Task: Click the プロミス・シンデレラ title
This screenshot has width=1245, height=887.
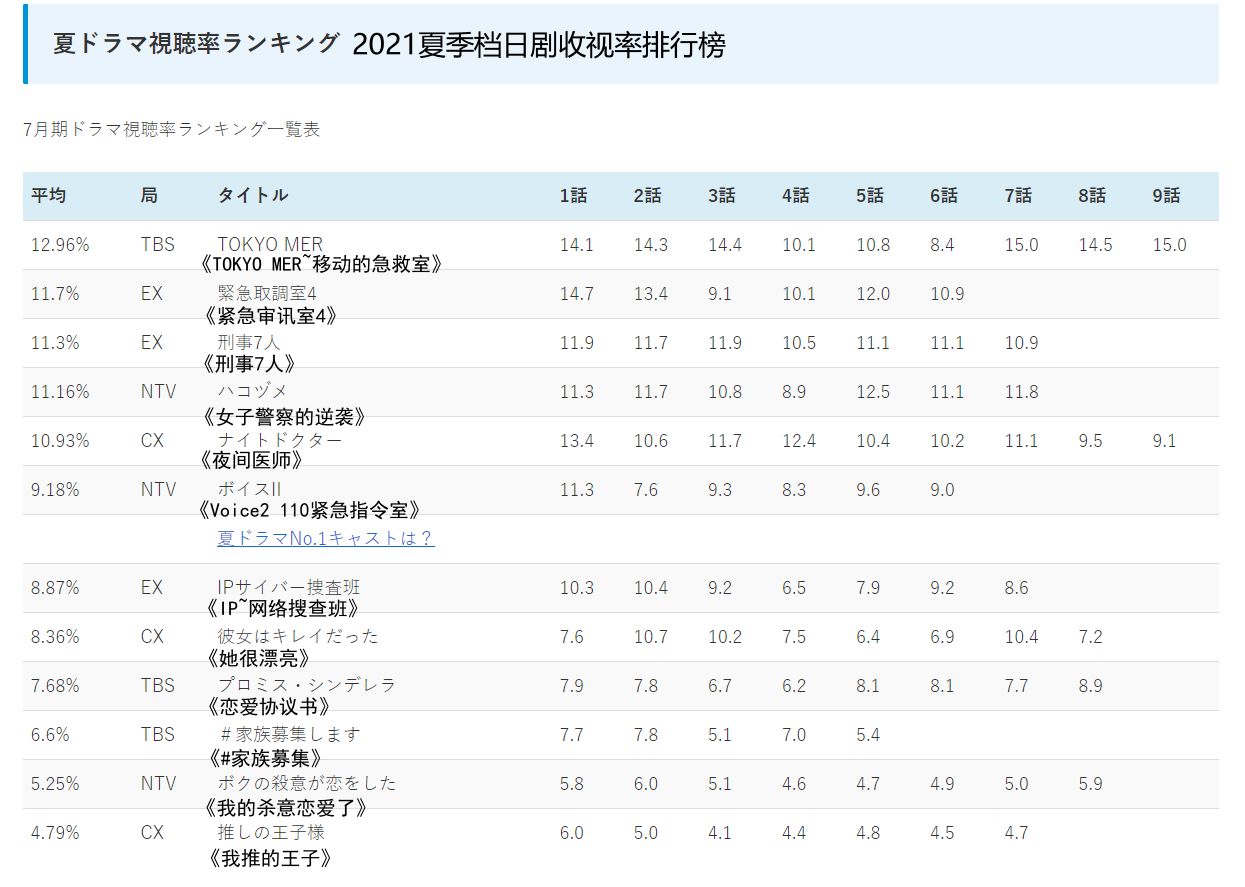Action: click(307, 686)
